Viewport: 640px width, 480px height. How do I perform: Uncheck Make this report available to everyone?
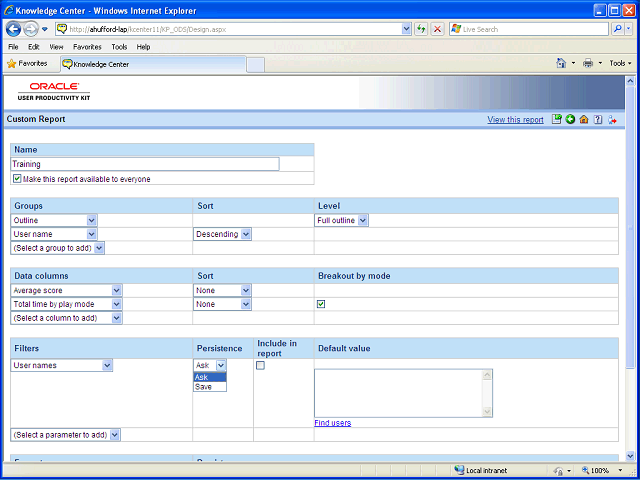point(17,179)
